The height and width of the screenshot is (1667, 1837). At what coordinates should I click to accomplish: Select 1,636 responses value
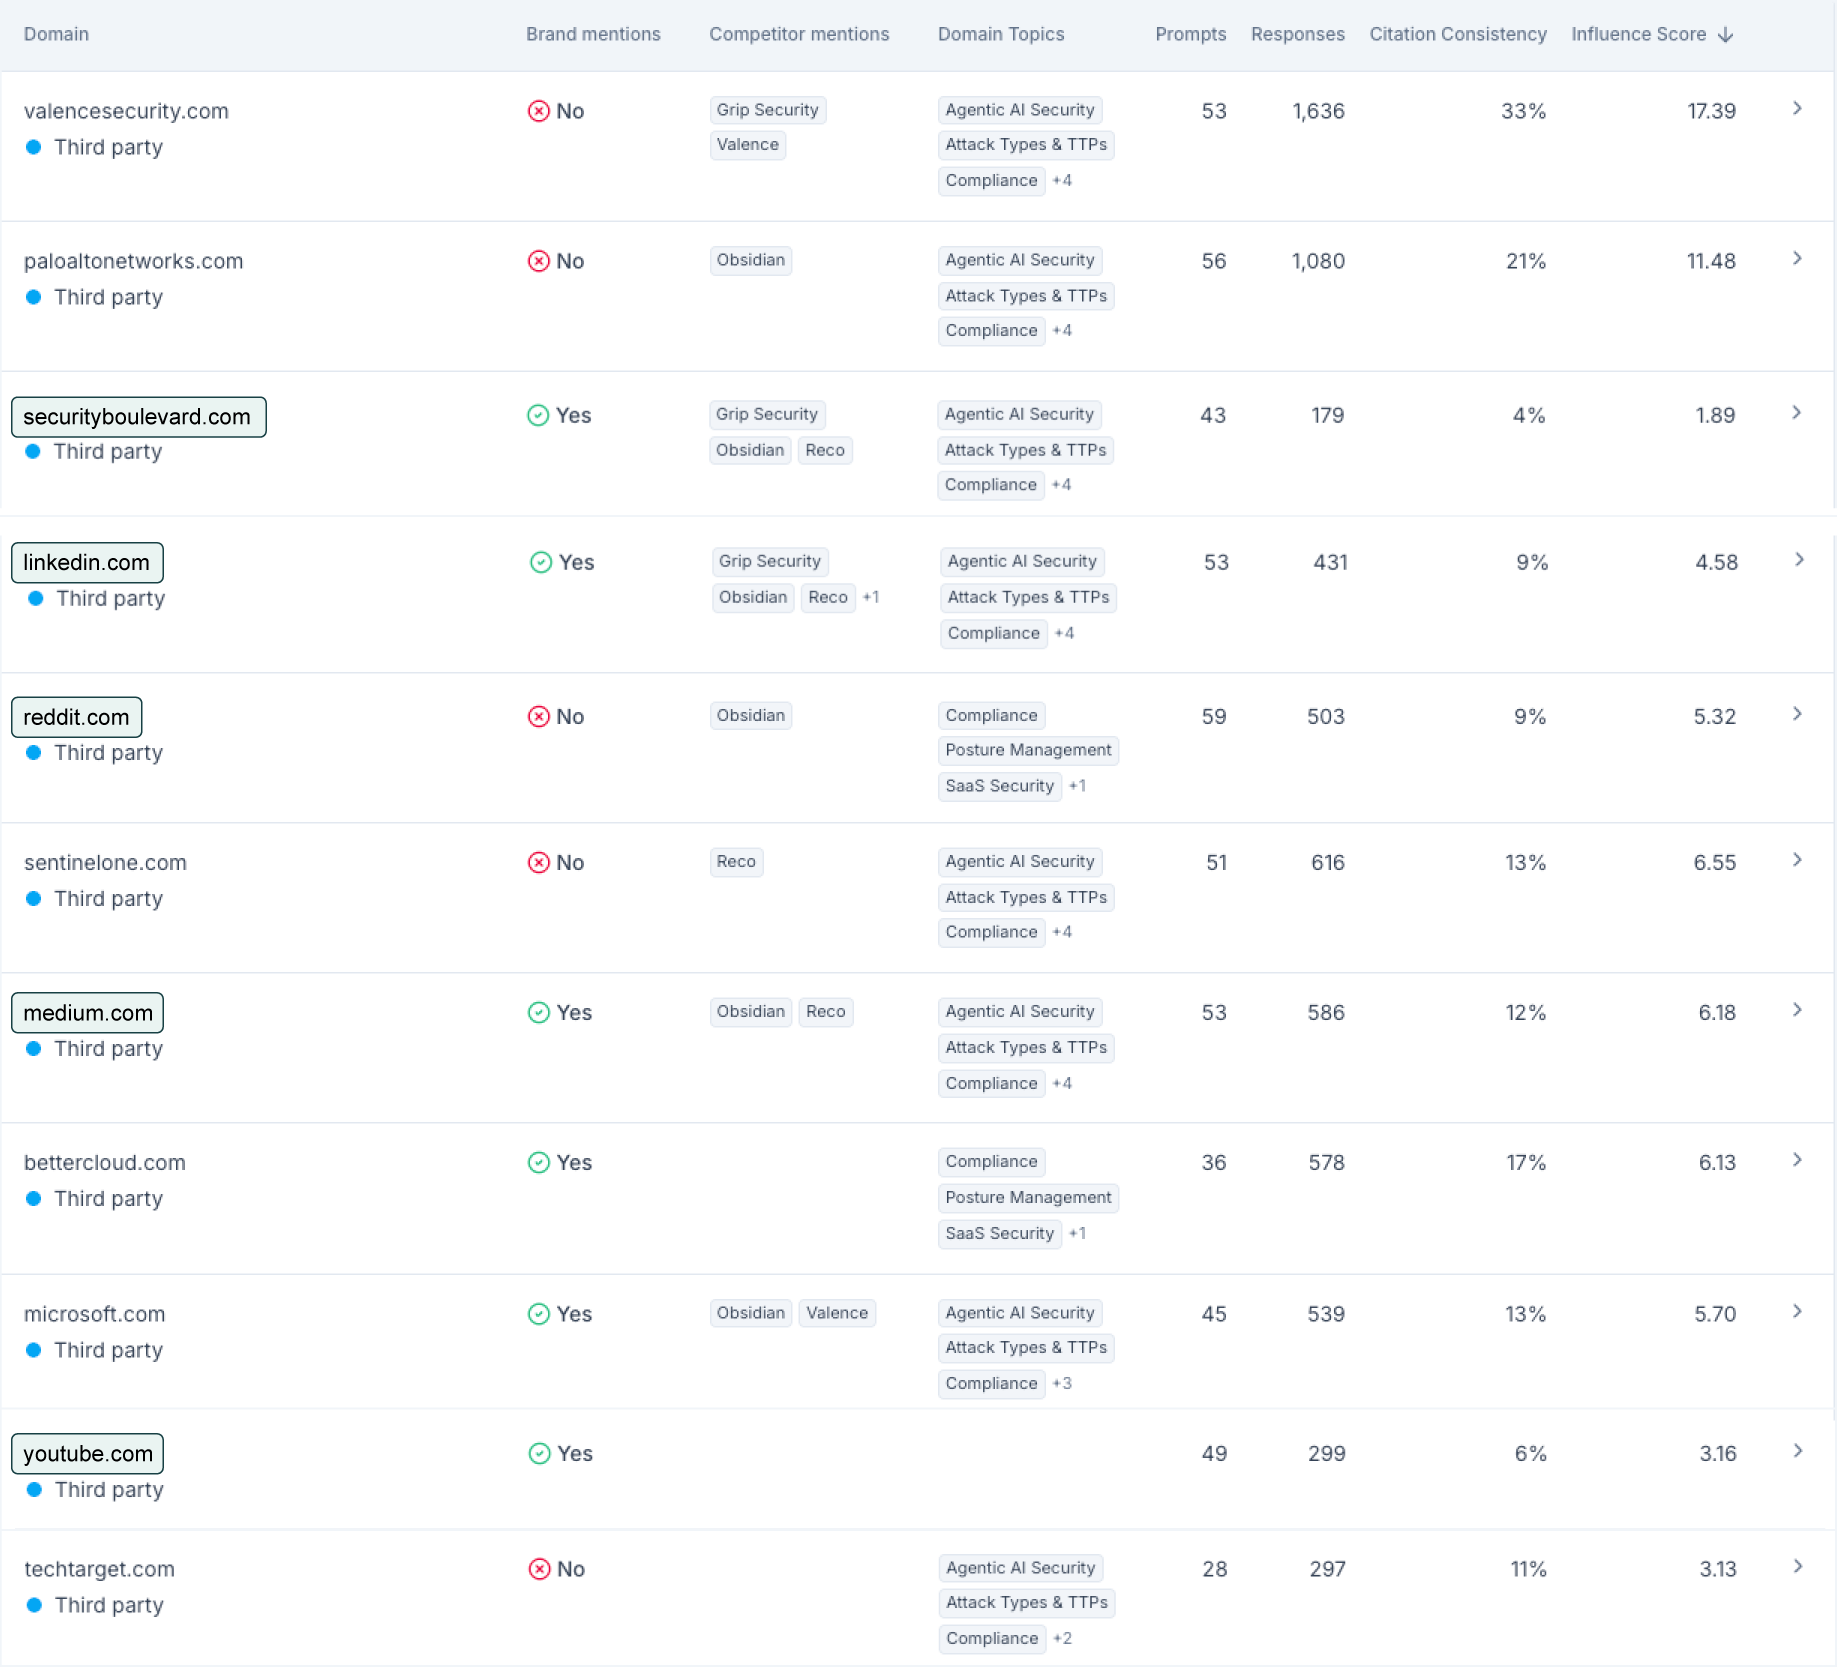(x=1318, y=111)
